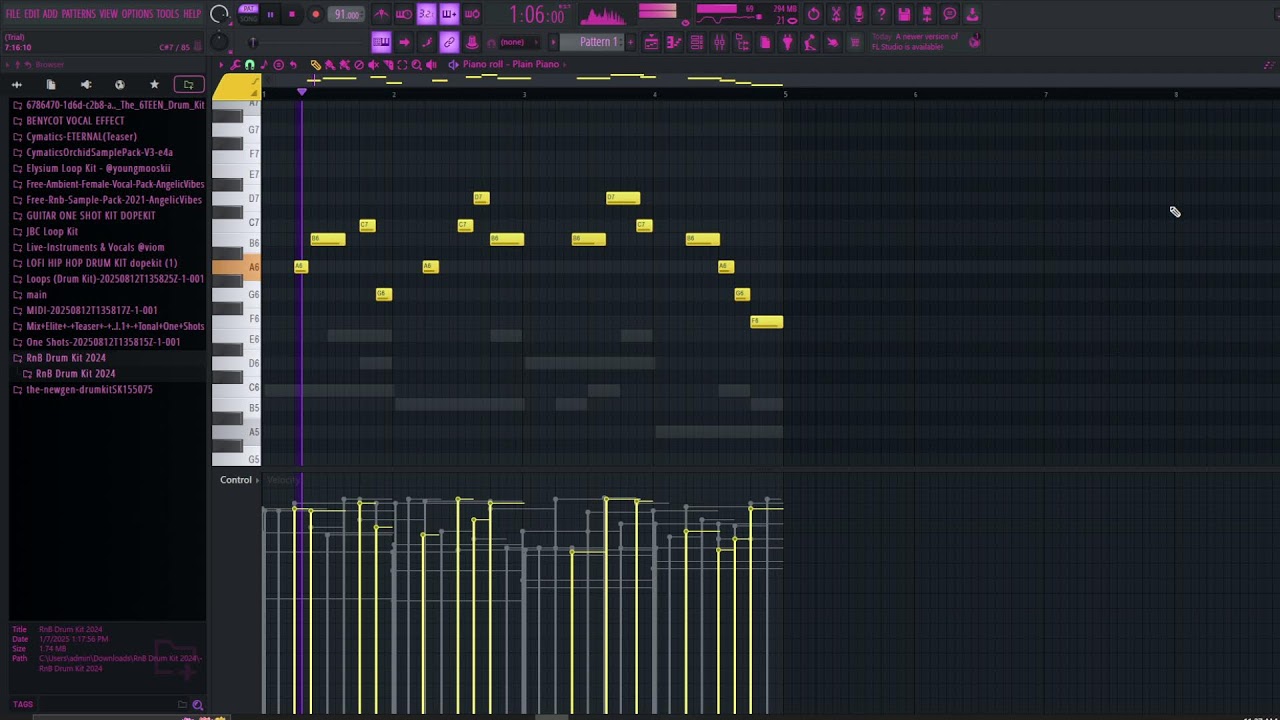Select the piano roll slice tool
Screen dimensions: 1280x720
[x=388, y=65]
